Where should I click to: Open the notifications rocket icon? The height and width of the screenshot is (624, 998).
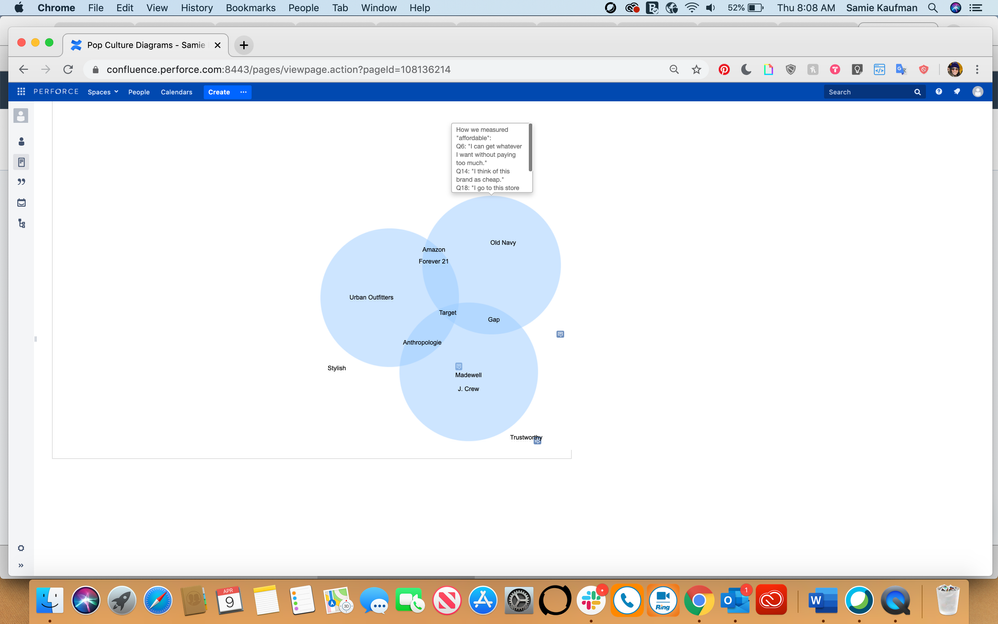957,92
